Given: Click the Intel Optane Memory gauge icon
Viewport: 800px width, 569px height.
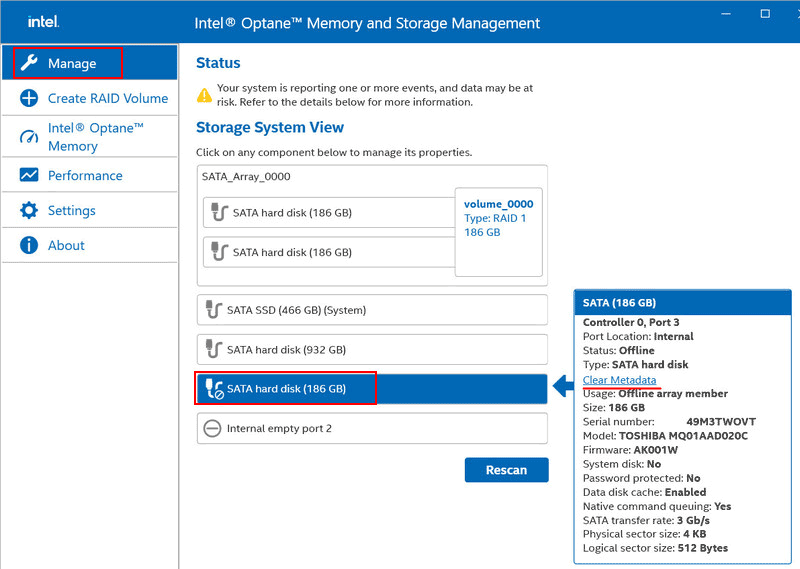Looking at the screenshot, I should tap(29, 138).
